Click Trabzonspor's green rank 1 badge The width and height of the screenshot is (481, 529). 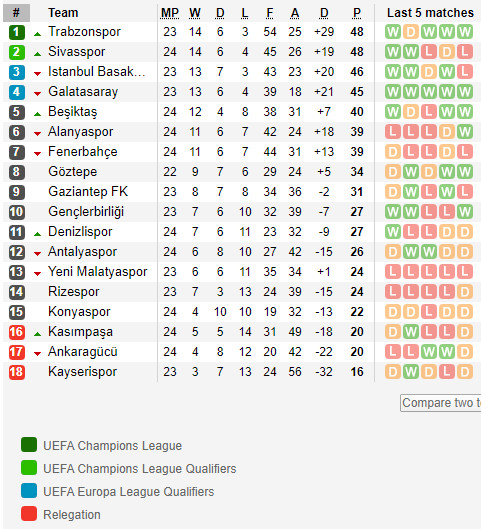click(17, 32)
